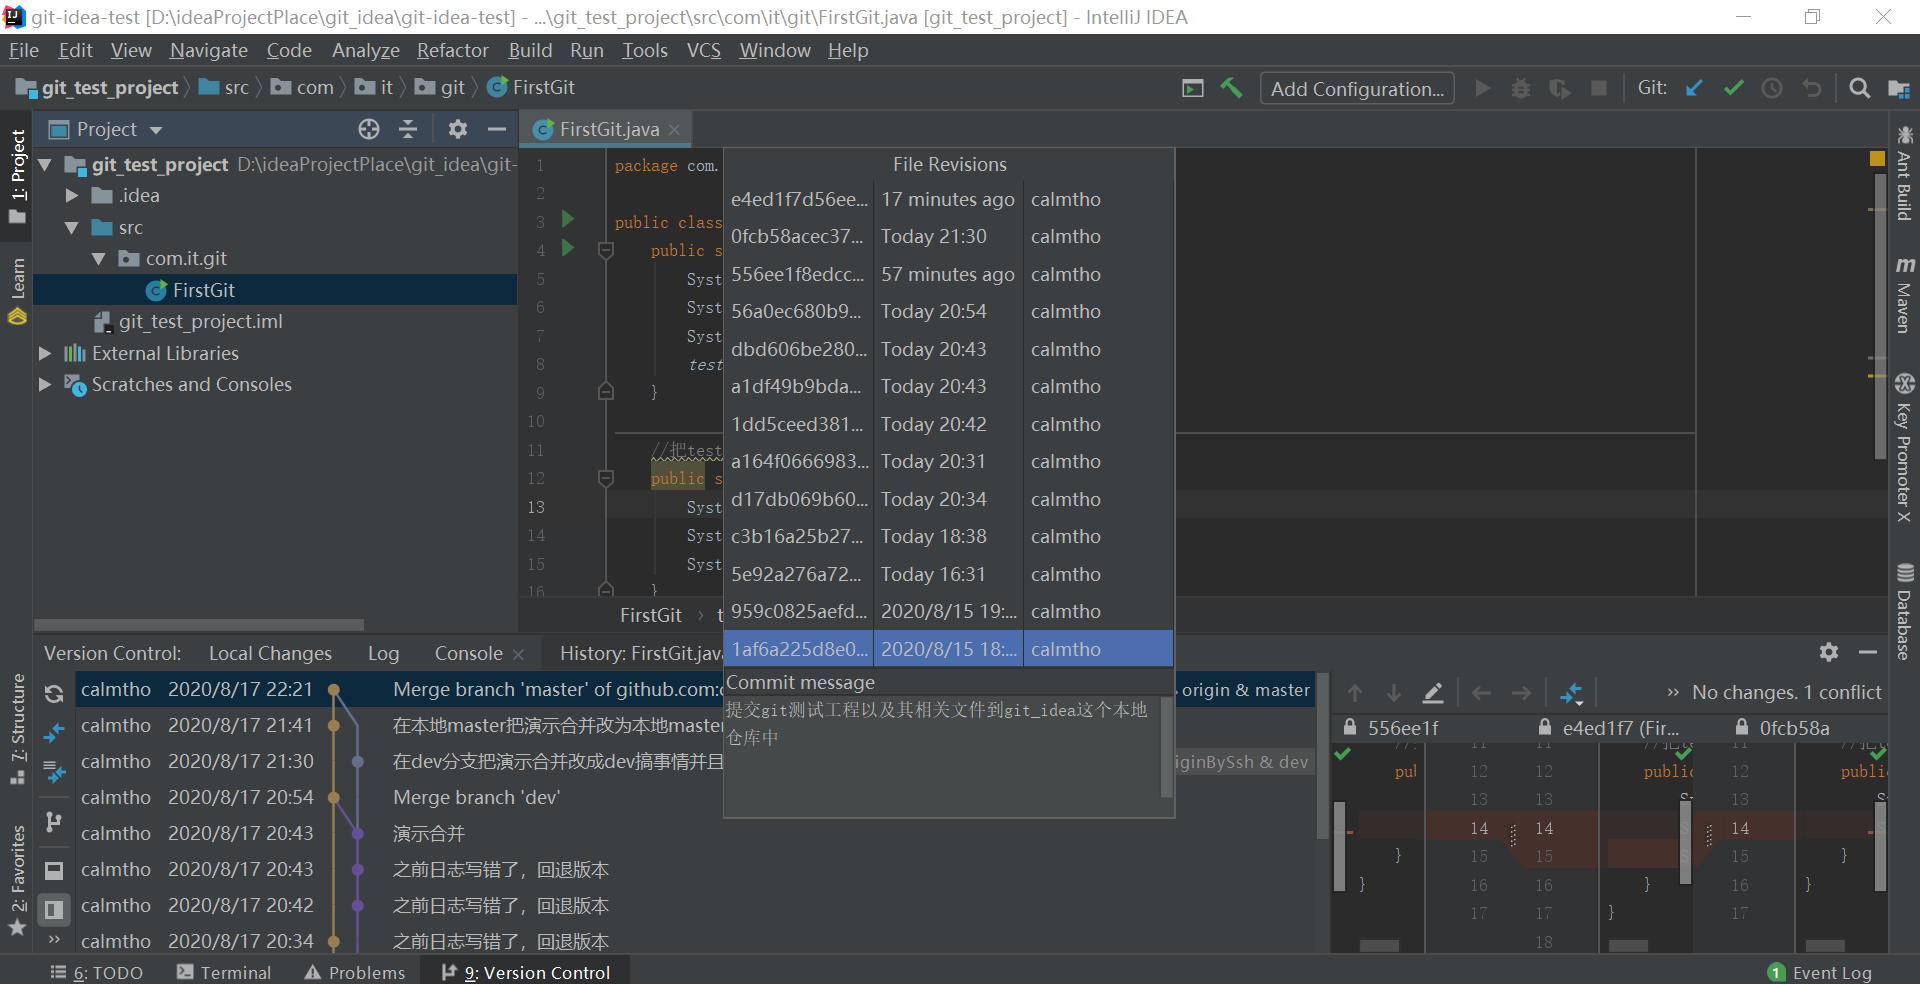This screenshot has width=1920, height=984.
Task: Hide the Project panel with minus
Action: click(x=497, y=129)
